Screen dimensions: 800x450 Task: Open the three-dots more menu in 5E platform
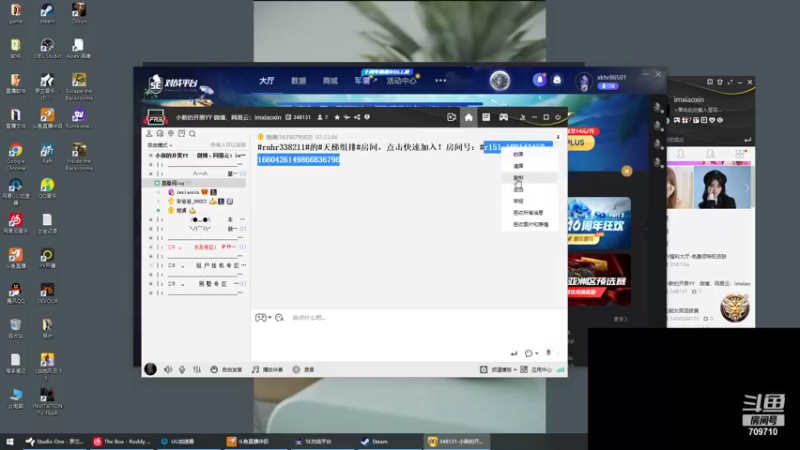click(x=440, y=81)
